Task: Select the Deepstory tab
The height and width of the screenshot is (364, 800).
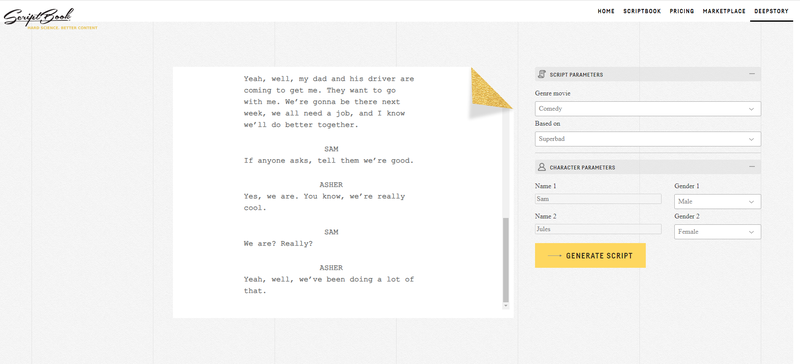Action: [x=771, y=11]
